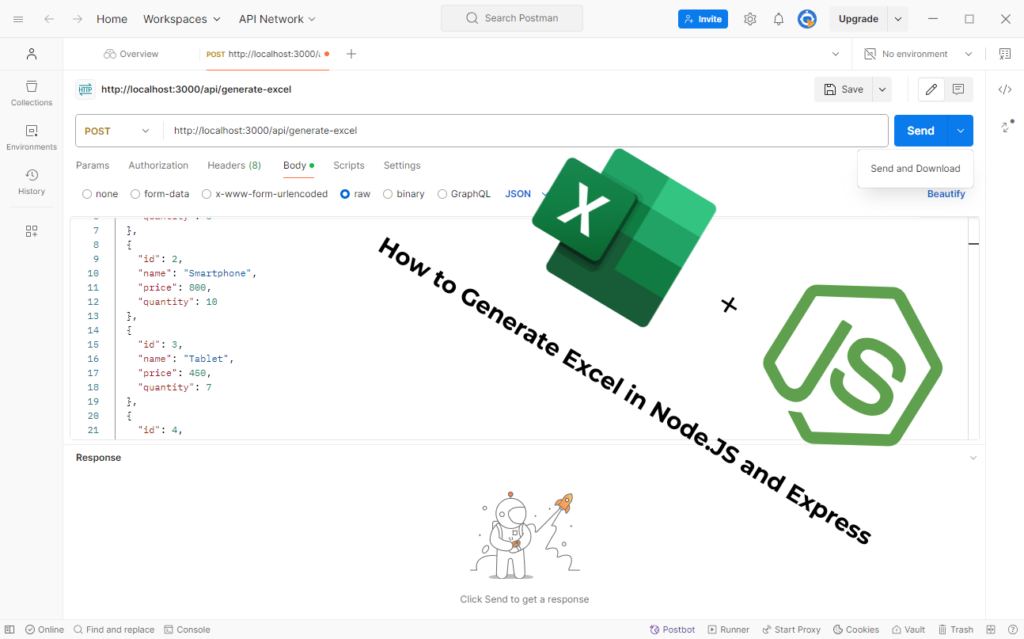Screen dimensions: 1024x639
Task: Open the tabs list chevron
Action: [835, 54]
